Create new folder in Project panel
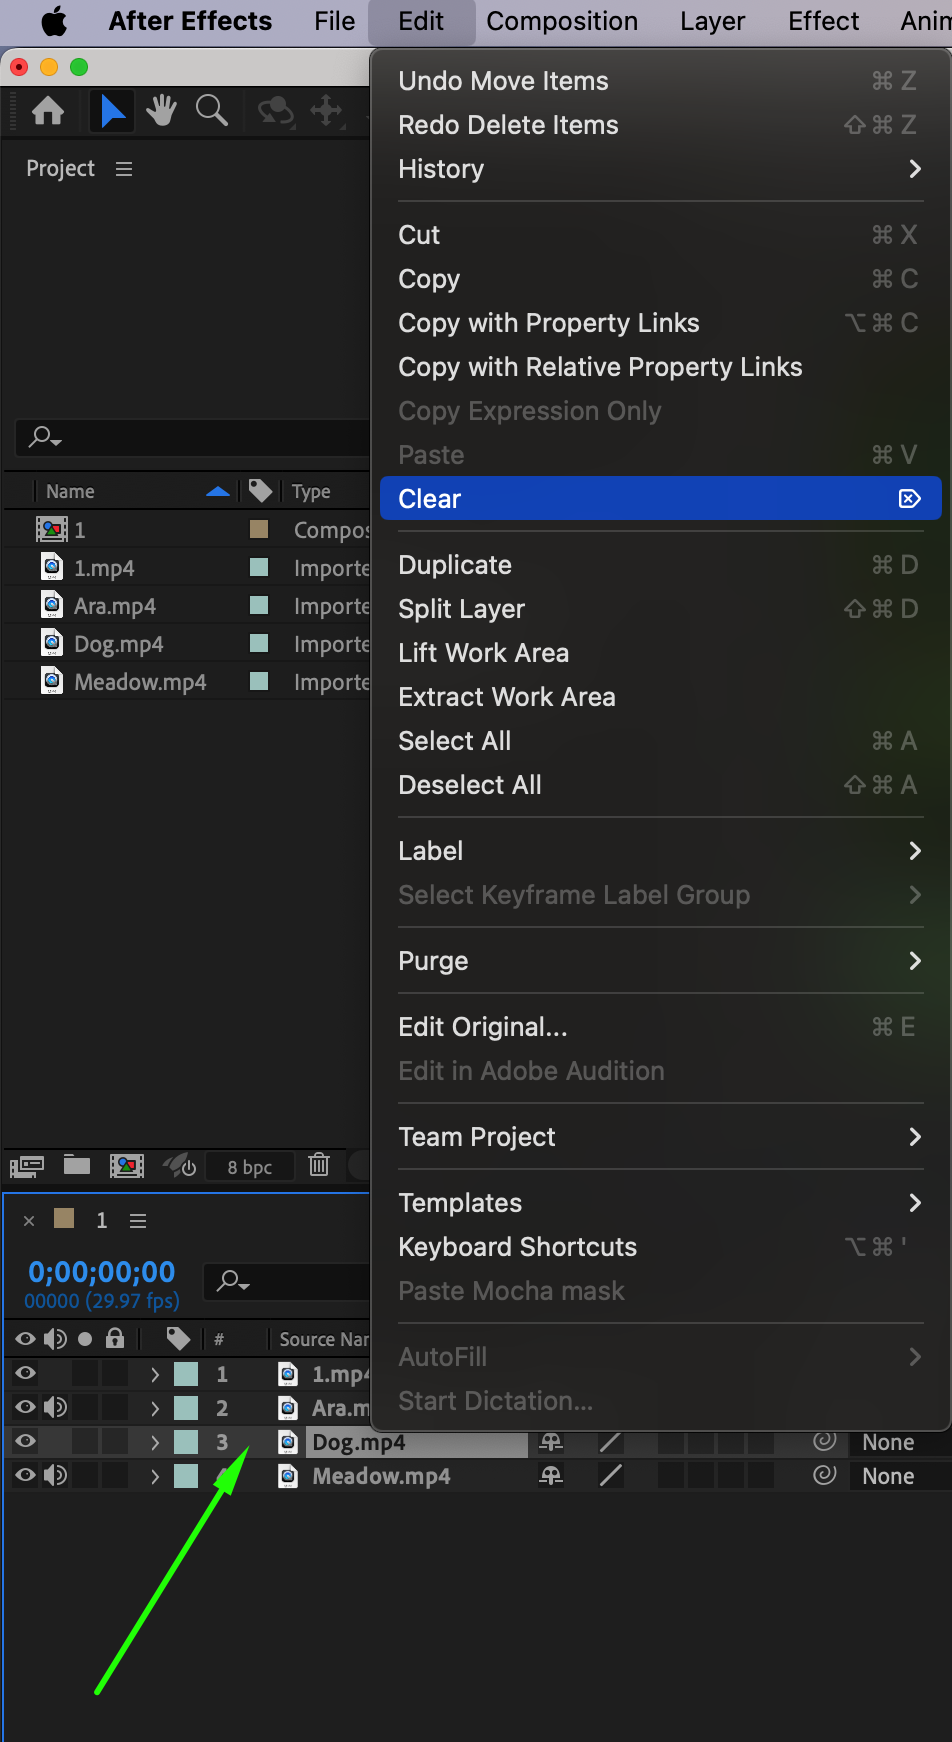The width and height of the screenshot is (952, 1742). (77, 1165)
